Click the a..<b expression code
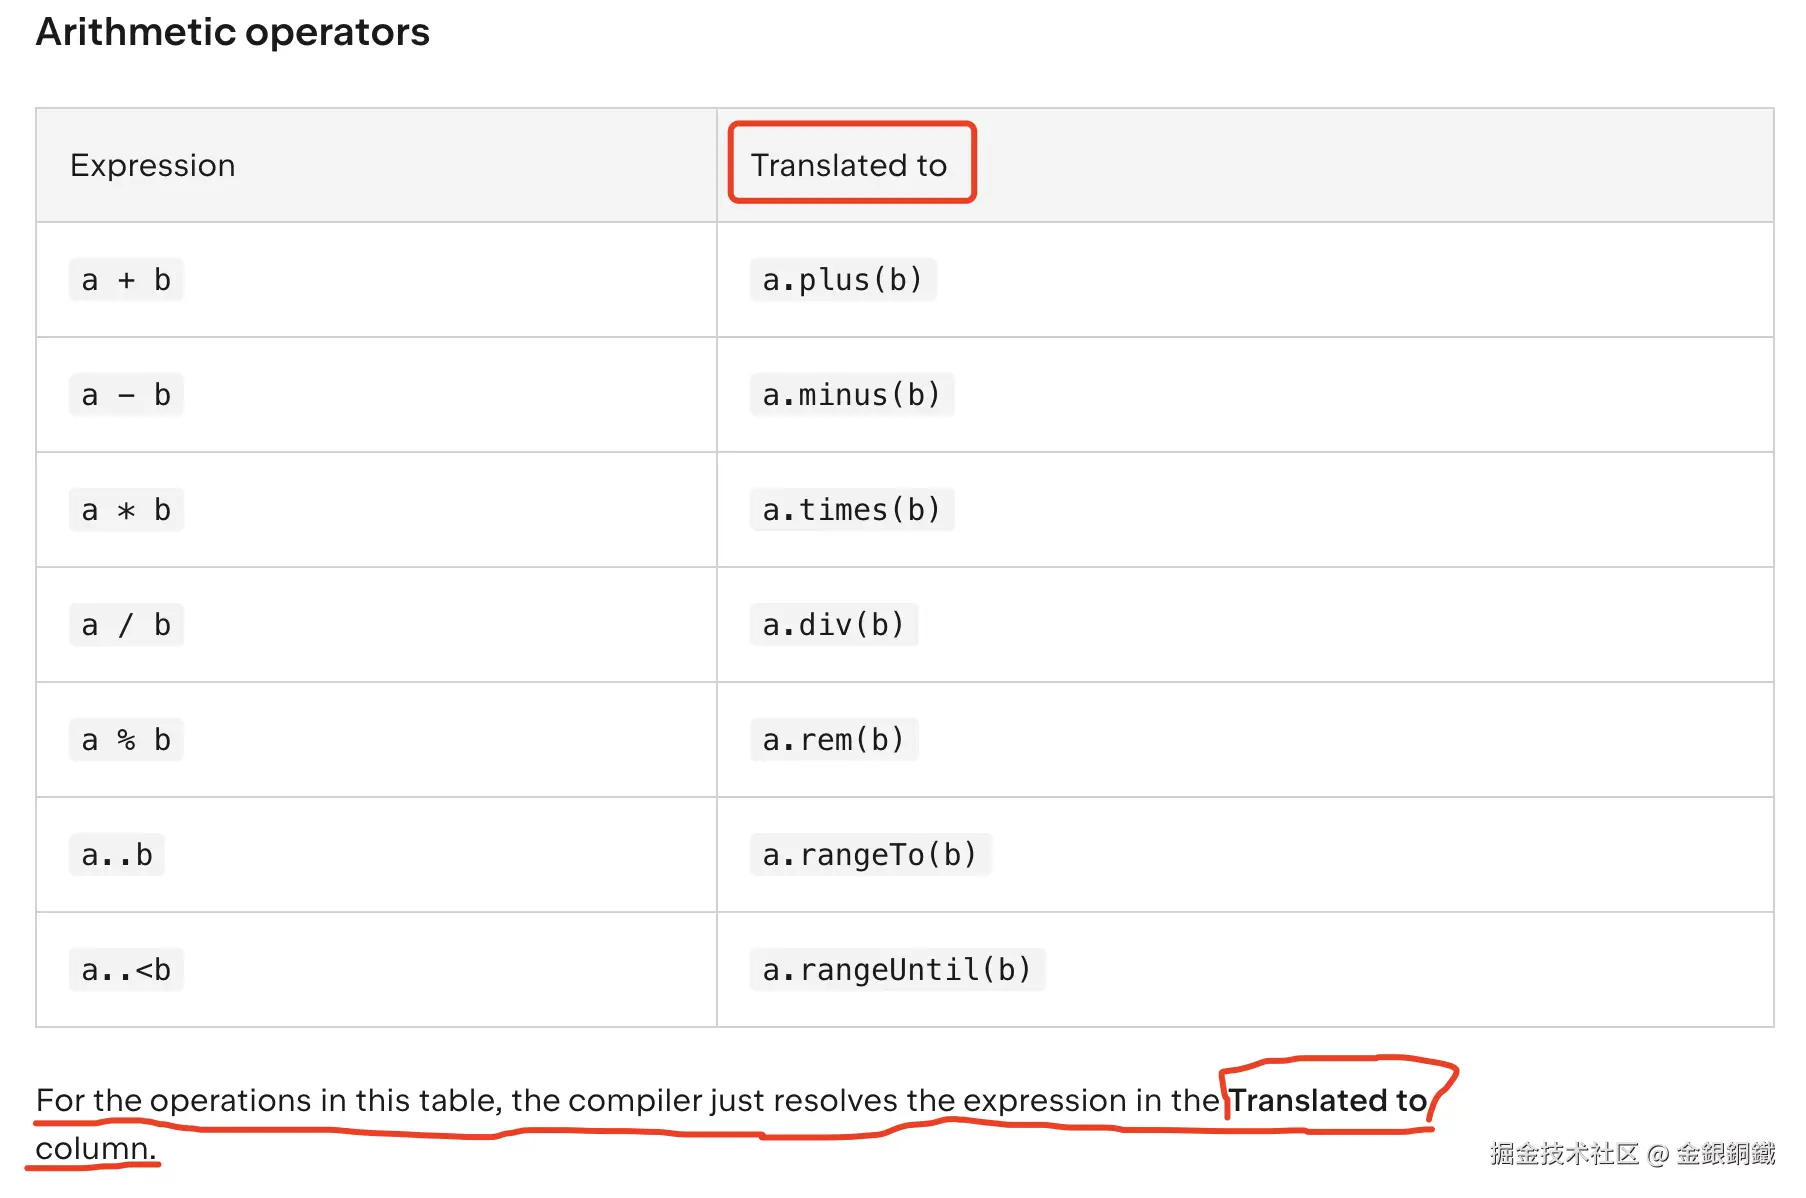Screen dimensions: 1806x1198 pos(126,970)
